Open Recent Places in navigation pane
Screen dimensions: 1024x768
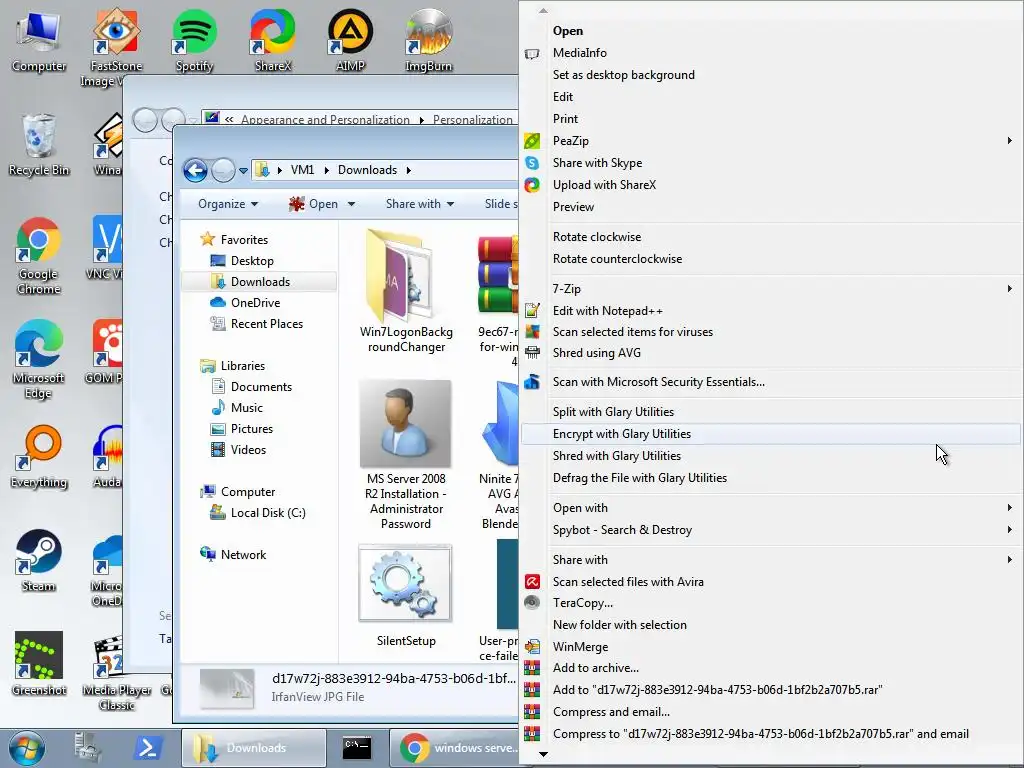click(266, 323)
